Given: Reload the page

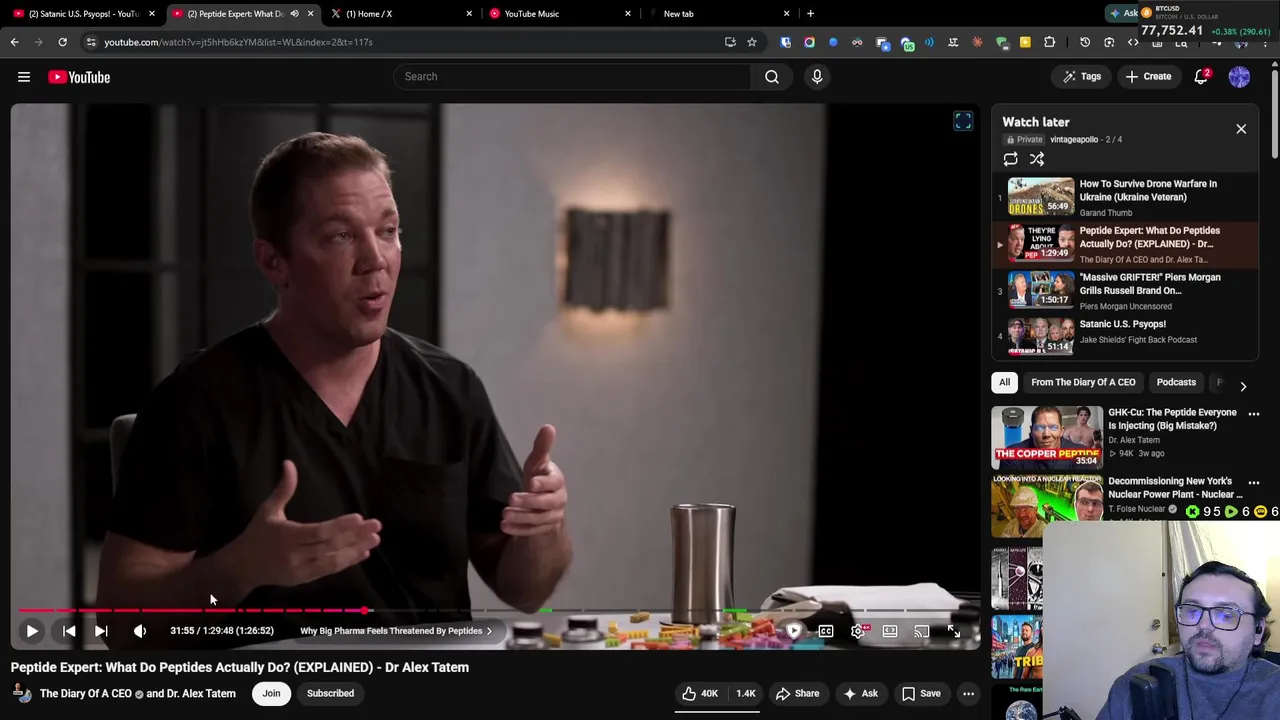Looking at the screenshot, I should (x=62, y=42).
